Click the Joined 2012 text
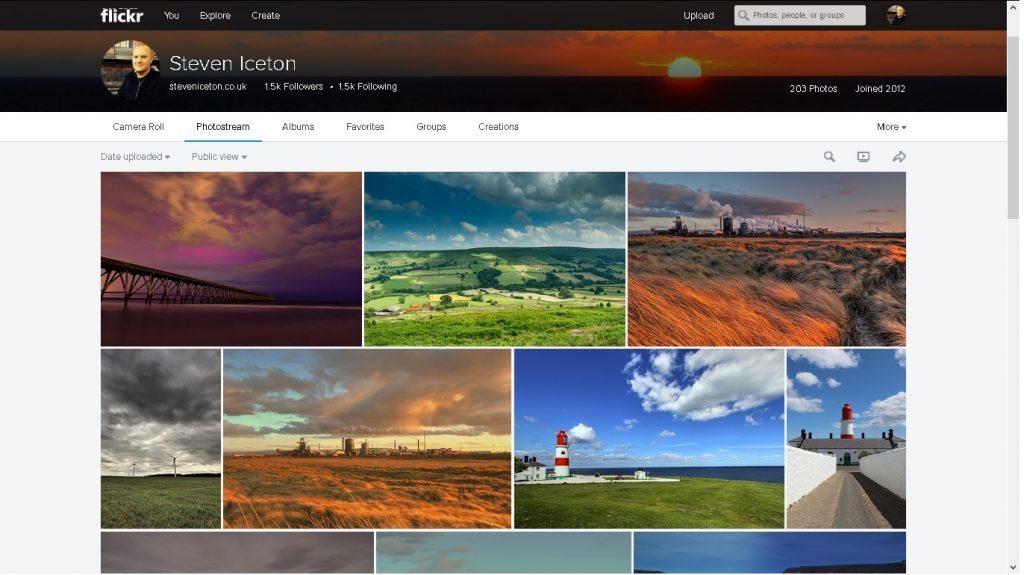 coord(880,88)
